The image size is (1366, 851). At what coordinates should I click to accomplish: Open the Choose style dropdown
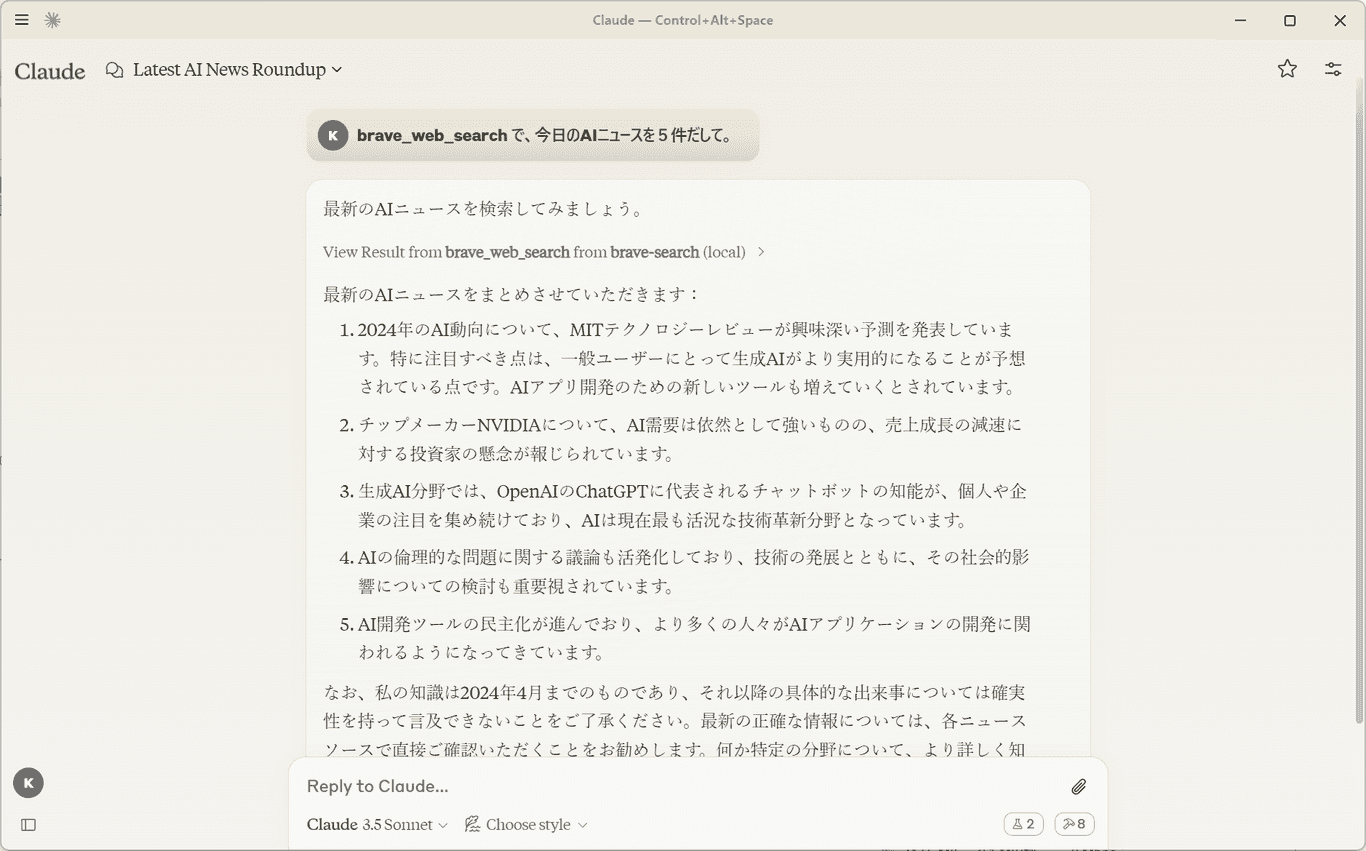(529, 824)
